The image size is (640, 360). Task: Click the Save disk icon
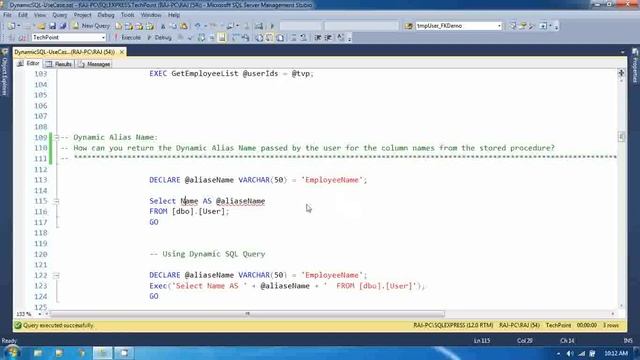click(52, 26)
